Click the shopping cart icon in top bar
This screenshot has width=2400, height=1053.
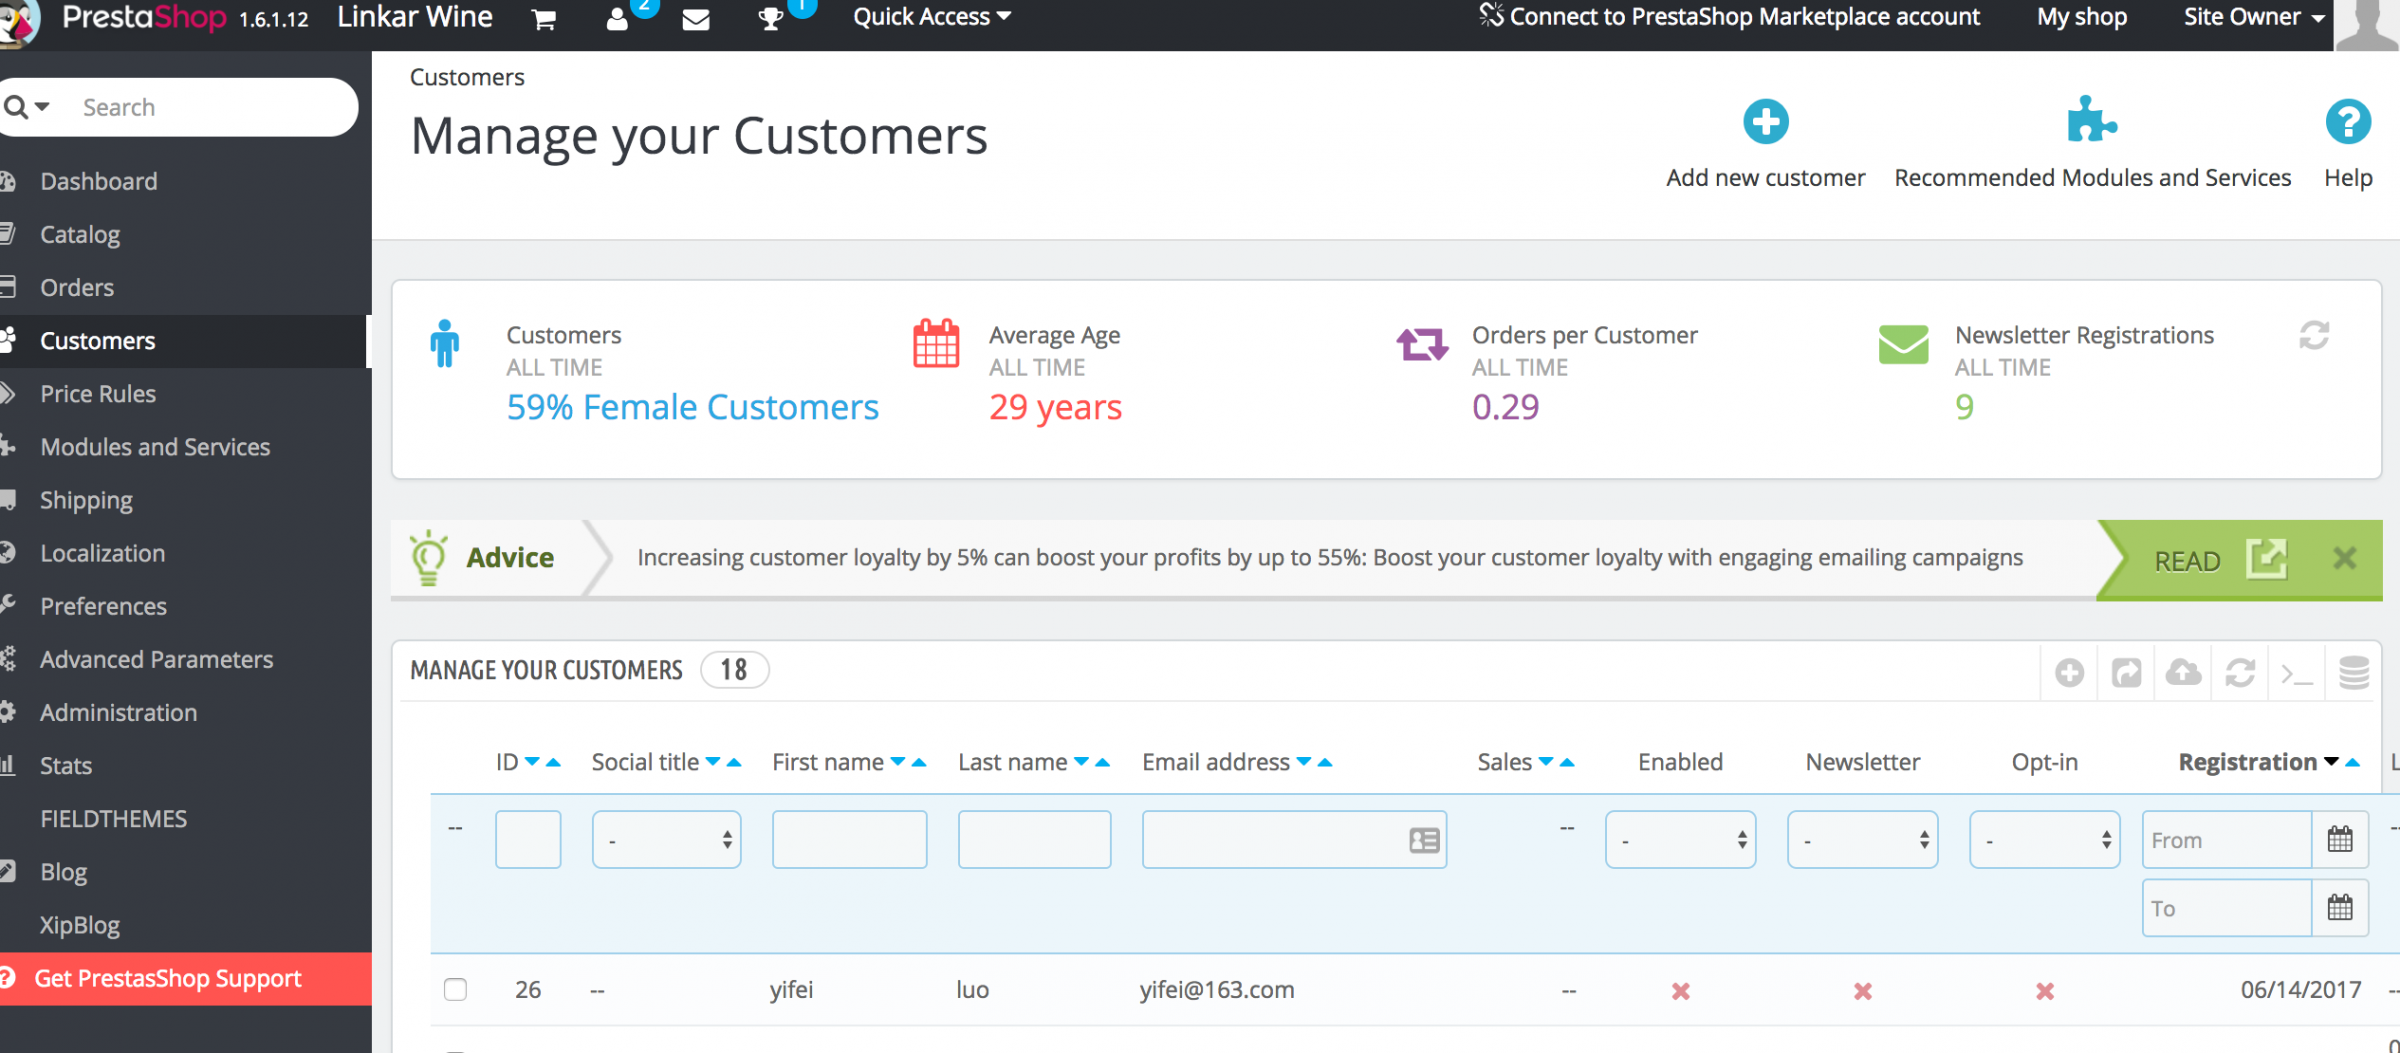[x=544, y=19]
